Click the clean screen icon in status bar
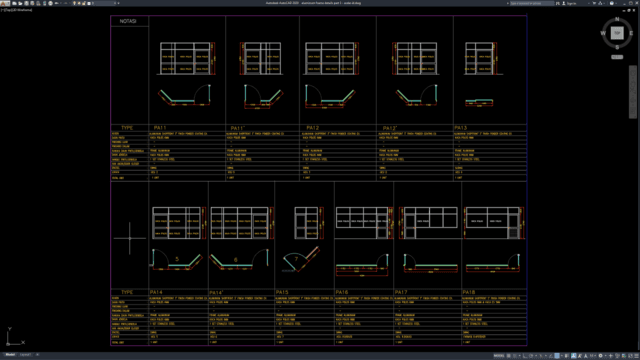The height and width of the screenshot is (360, 640). point(630,356)
